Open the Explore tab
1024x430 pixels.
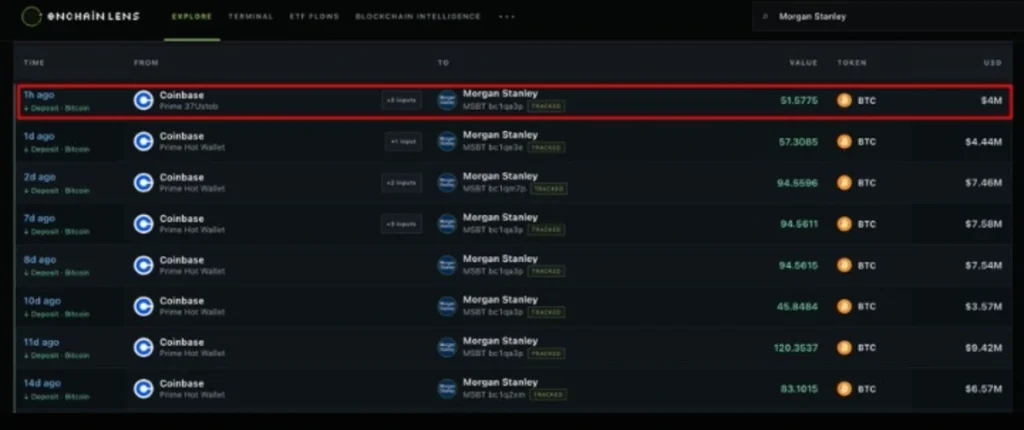[192, 17]
